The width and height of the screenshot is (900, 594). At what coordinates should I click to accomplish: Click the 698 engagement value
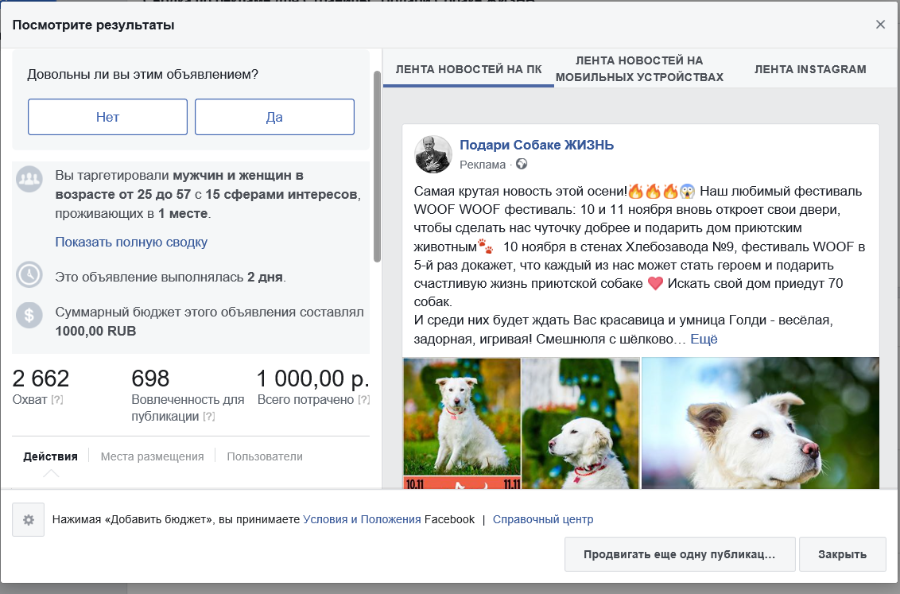(150, 379)
